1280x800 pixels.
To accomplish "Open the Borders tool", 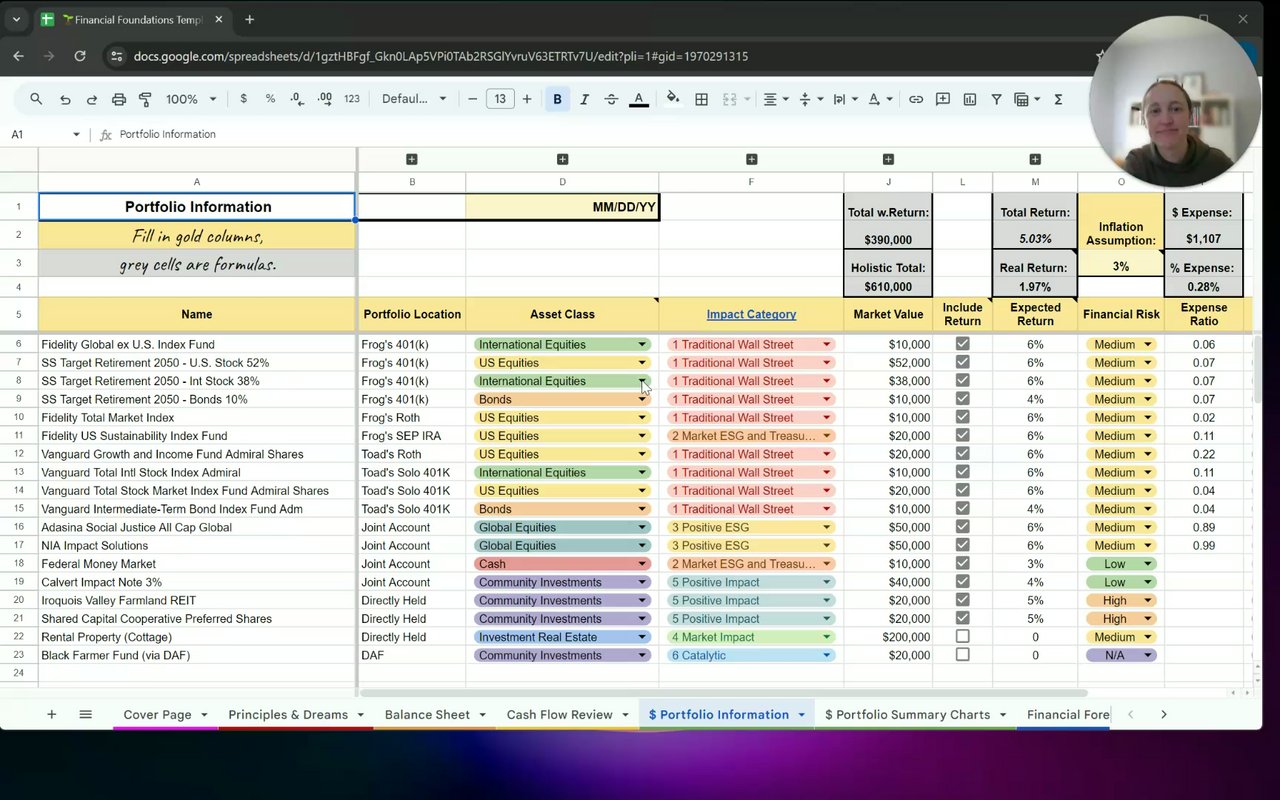I will coord(702,99).
